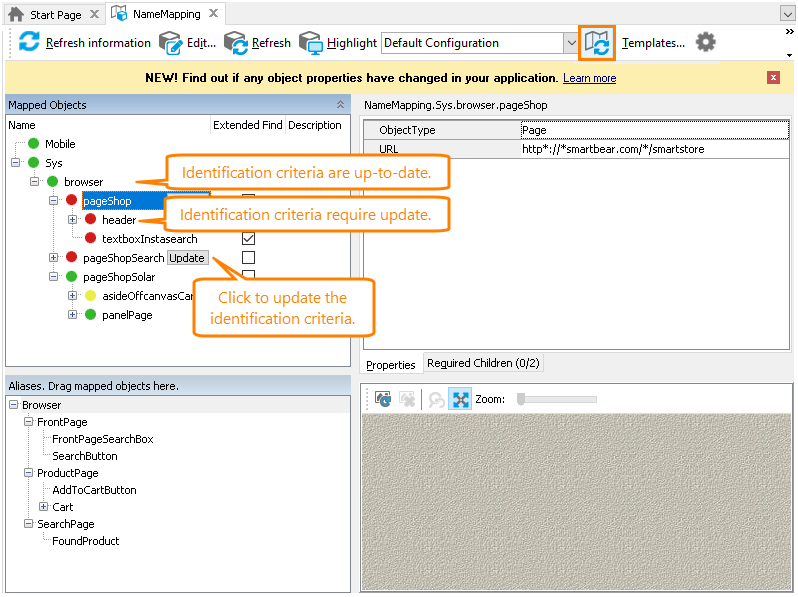
Task: Click the Edit toolbar icon
Action: point(171,43)
